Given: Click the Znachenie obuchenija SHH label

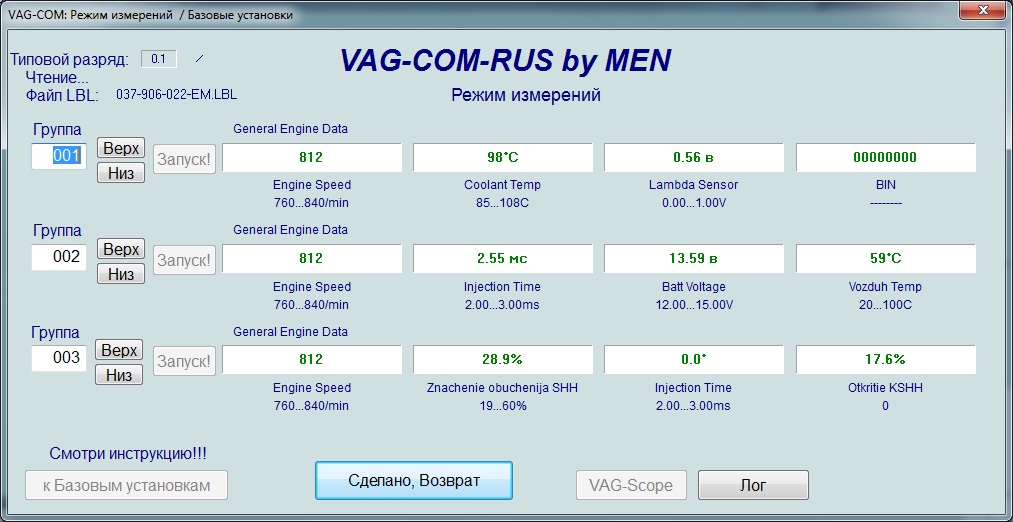Looking at the screenshot, I should [503, 388].
